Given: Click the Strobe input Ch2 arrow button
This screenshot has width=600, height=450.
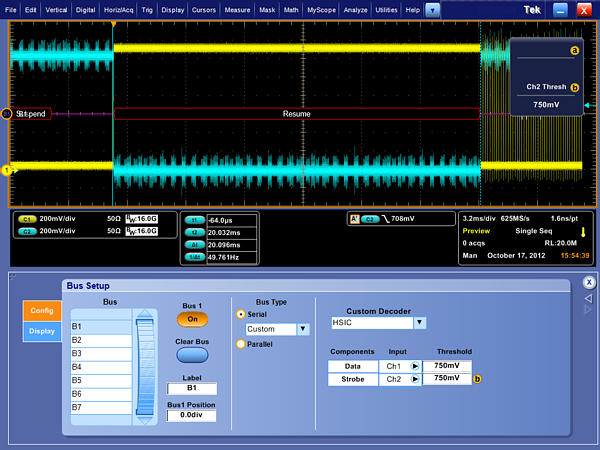Looking at the screenshot, I should 413,379.
